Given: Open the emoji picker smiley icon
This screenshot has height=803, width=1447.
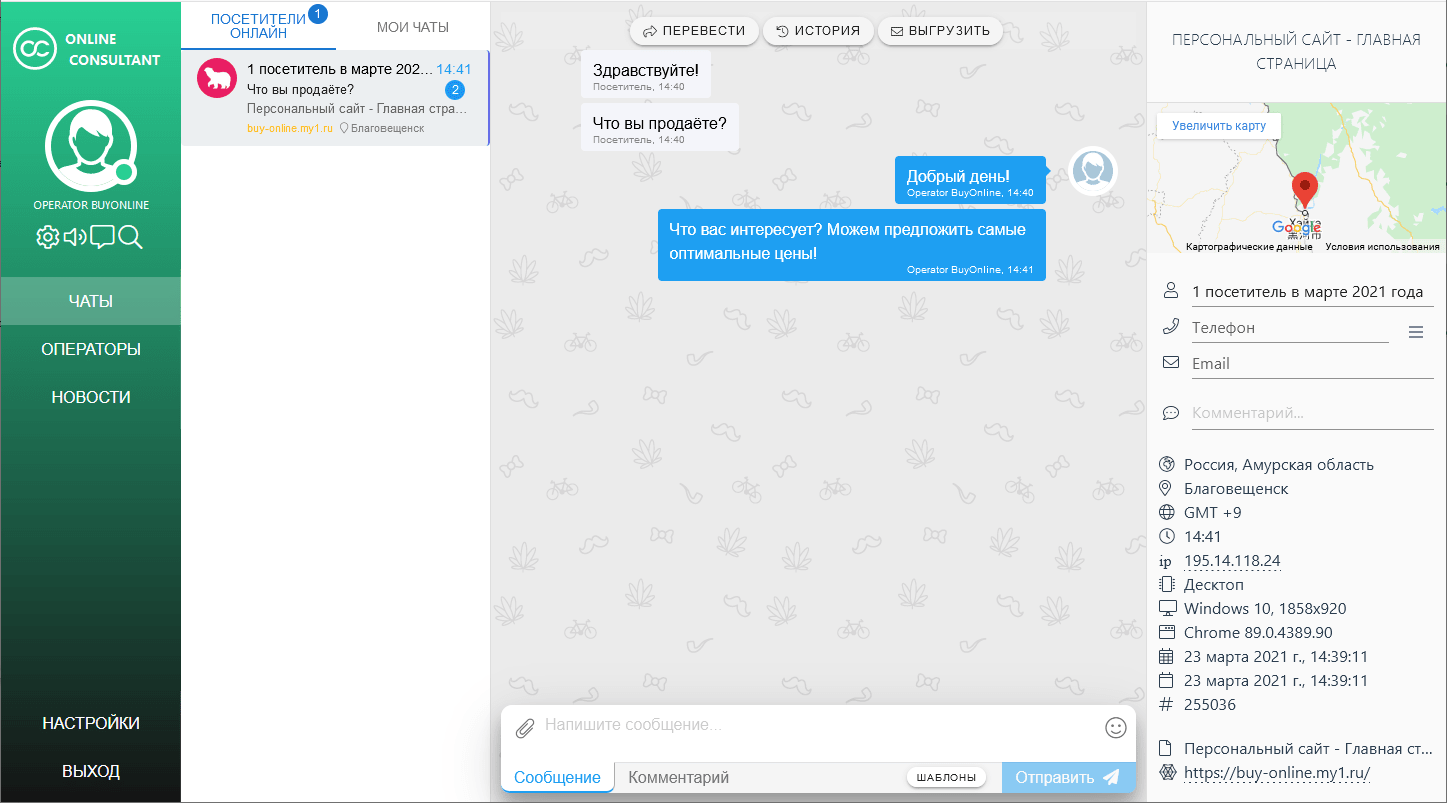Looking at the screenshot, I should coord(1116,728).
